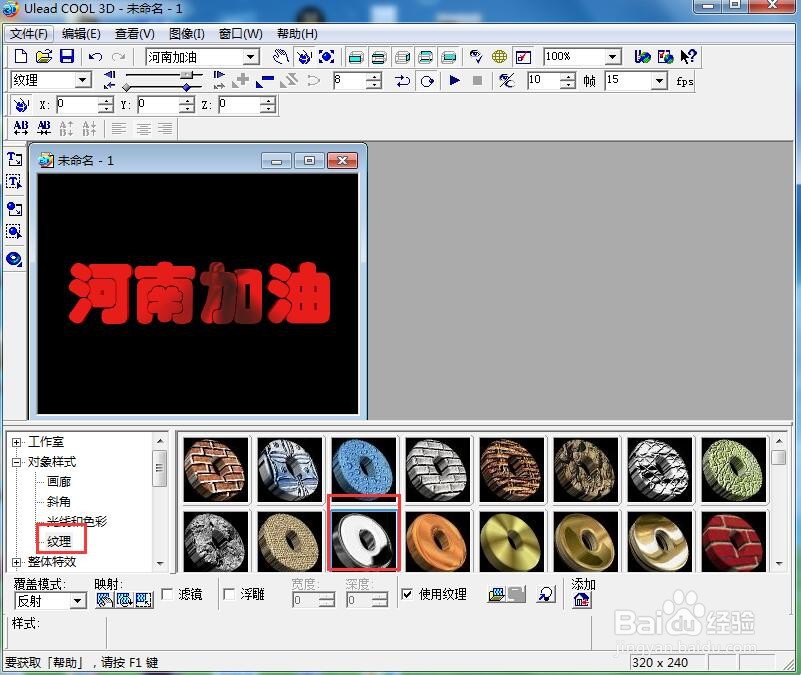The width and height of the screenshot is (801, 675).
Task: Increase the total frames 10 stepper
Action: coord(568,77)
